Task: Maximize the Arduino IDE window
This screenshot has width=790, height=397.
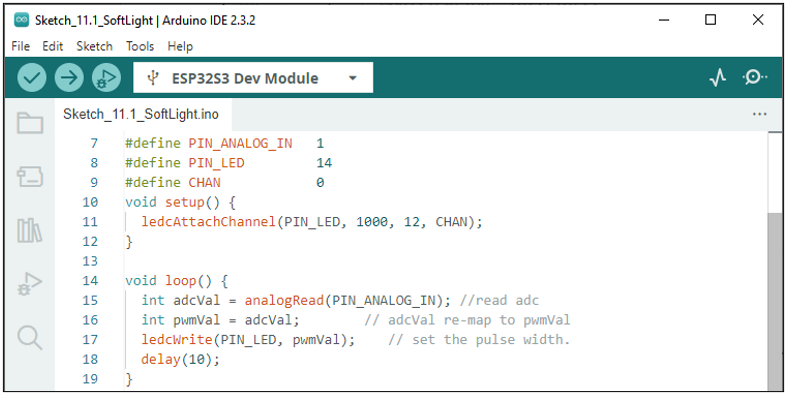Action: (710, 20)
